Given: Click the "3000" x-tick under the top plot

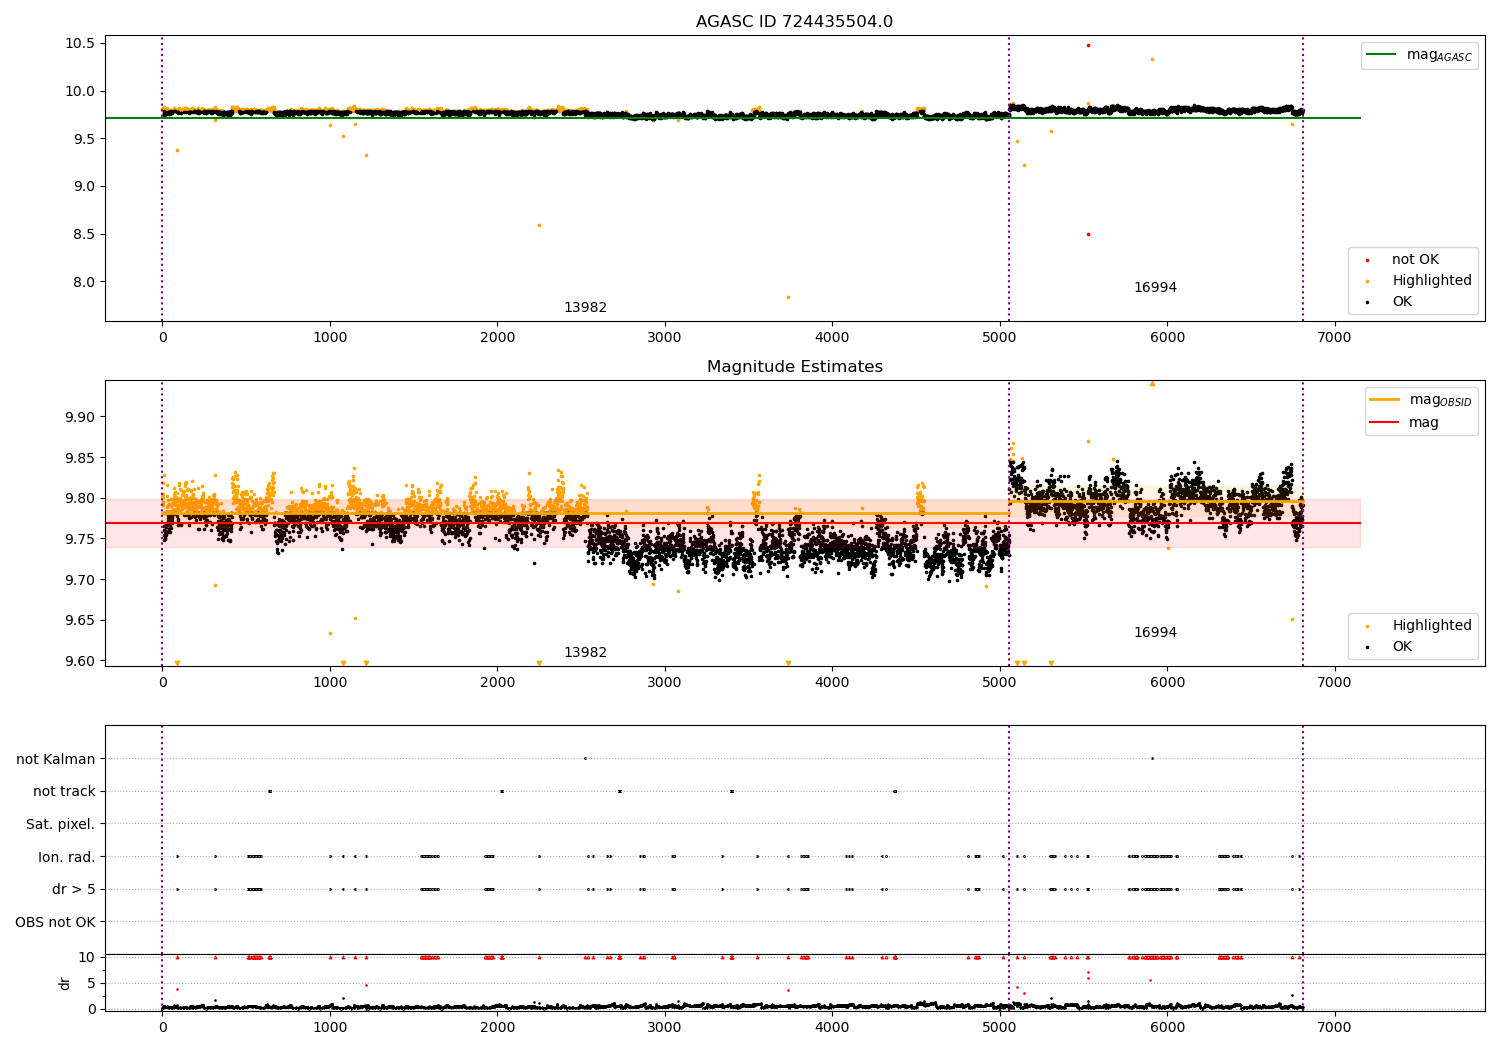Looking at the screenshot, I should 665,338.
